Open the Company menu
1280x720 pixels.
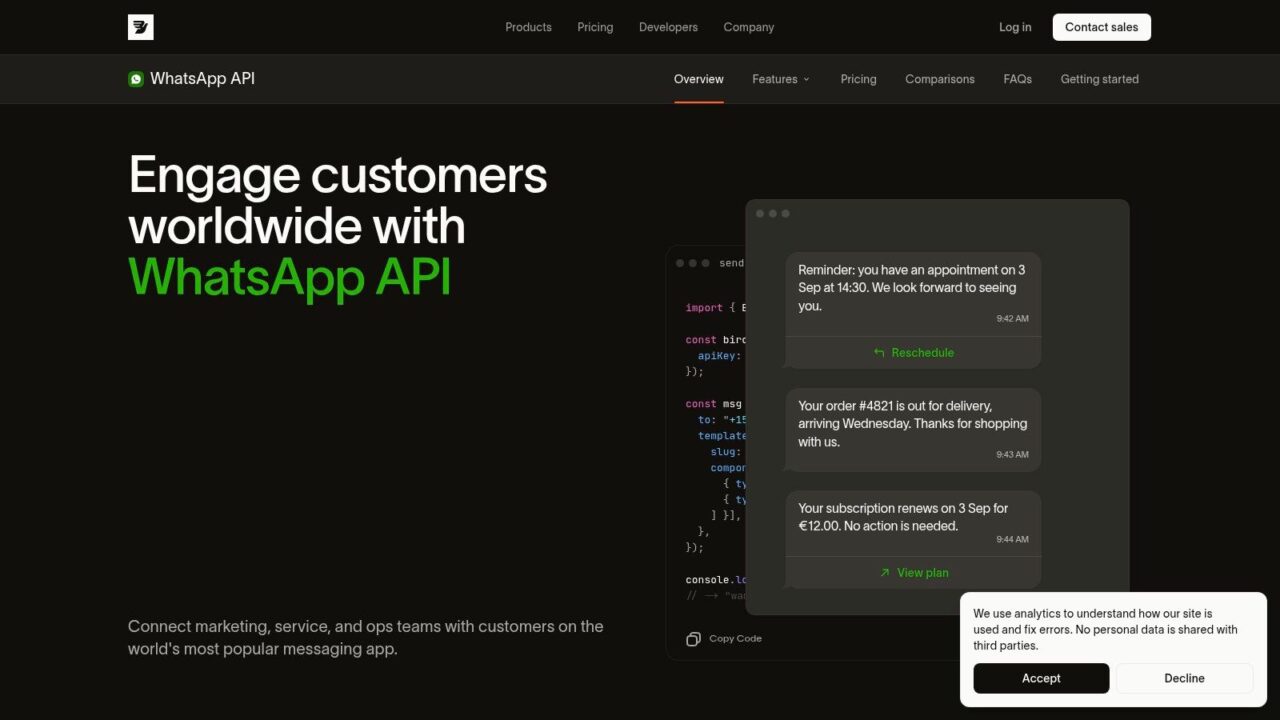(749, 27)
